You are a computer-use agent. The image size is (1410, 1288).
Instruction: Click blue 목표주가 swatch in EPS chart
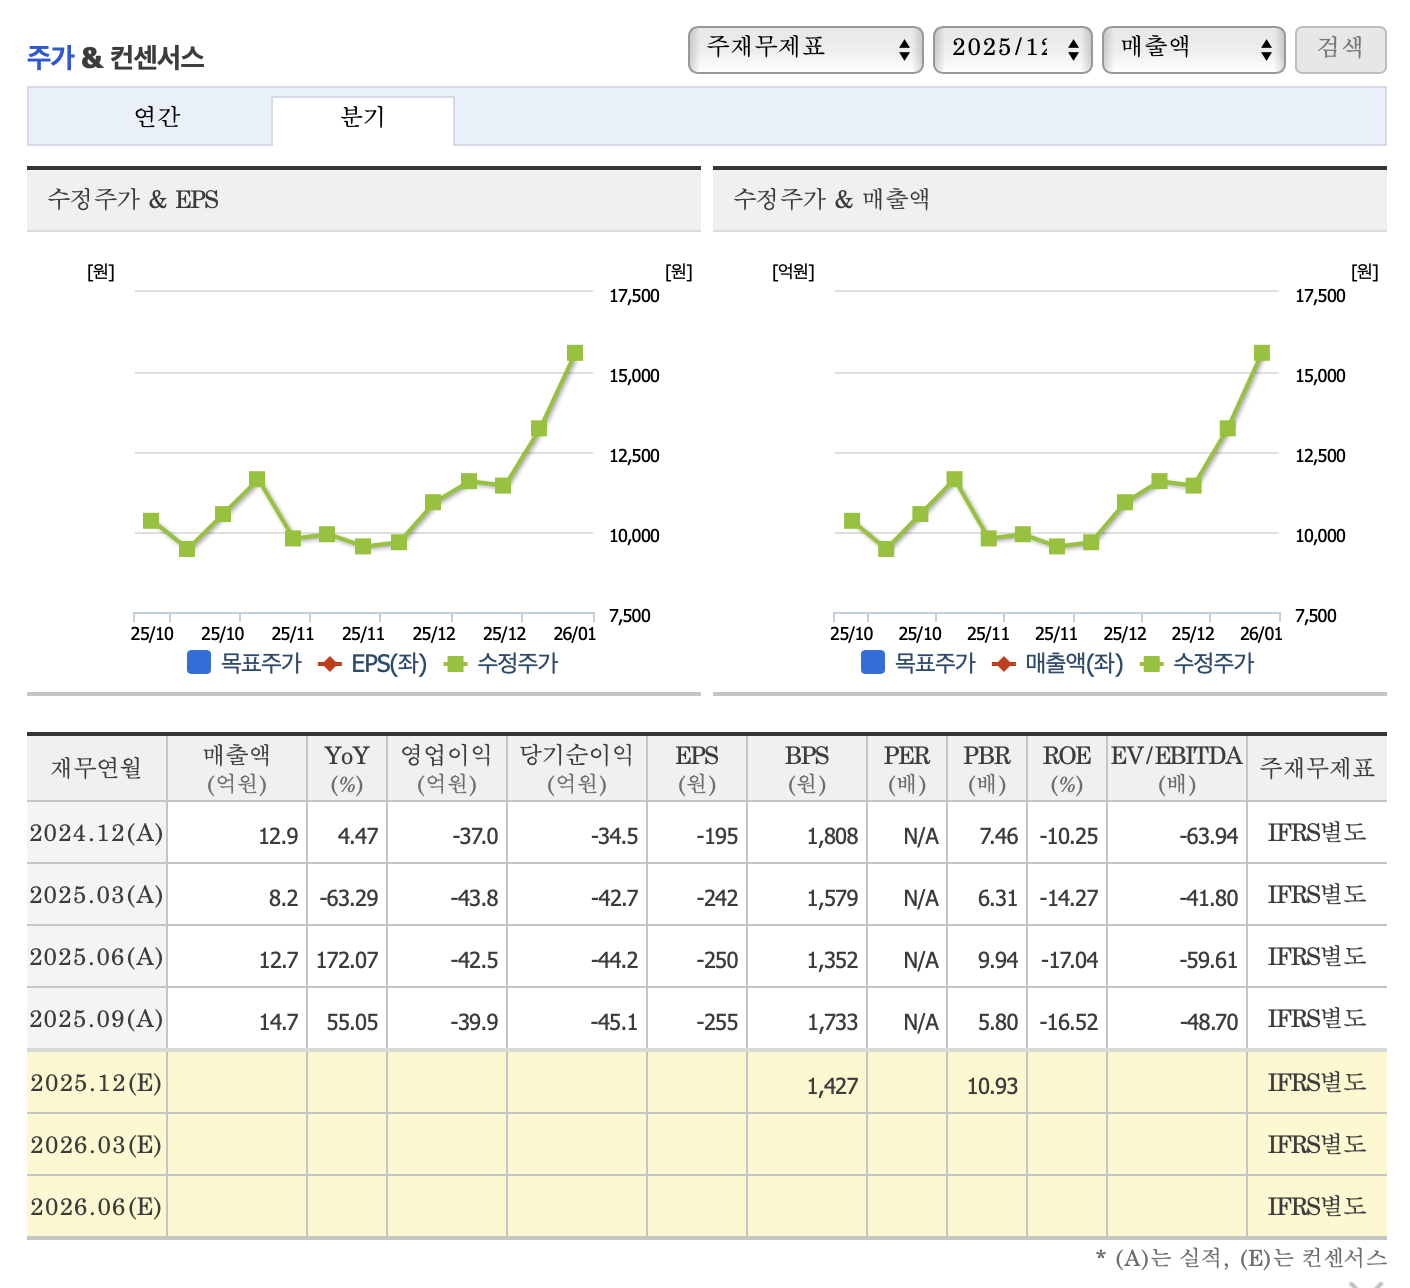point(199,662)
